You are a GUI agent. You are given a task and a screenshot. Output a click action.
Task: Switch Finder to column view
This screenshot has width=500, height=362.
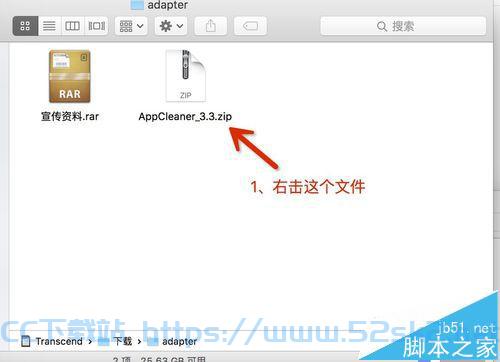72,26
